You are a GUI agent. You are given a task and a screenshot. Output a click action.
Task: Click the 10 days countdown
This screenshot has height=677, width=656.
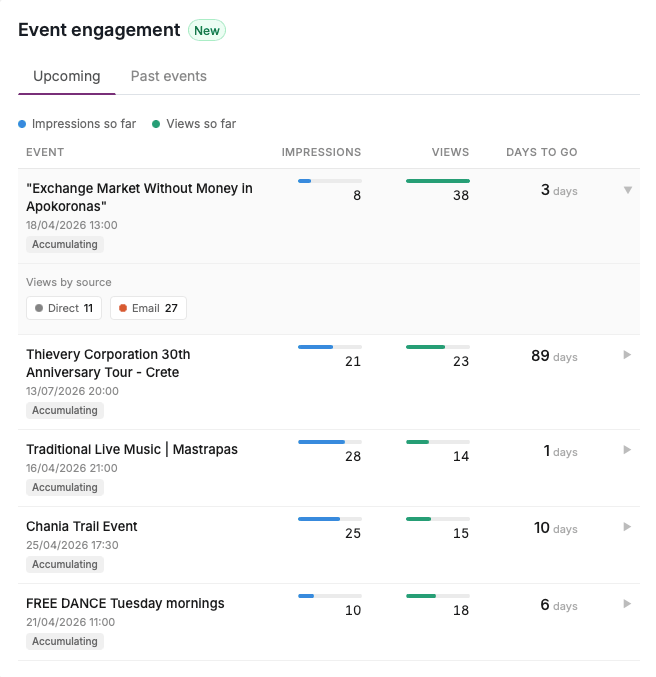point(555,528)
